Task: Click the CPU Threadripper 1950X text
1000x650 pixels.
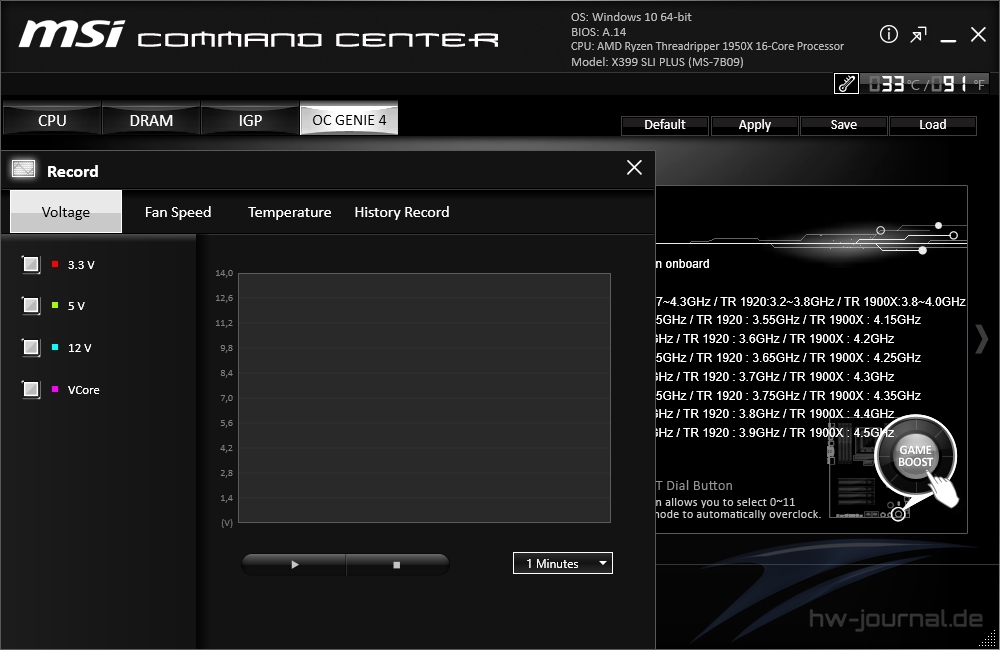Action: pos(707,47)
